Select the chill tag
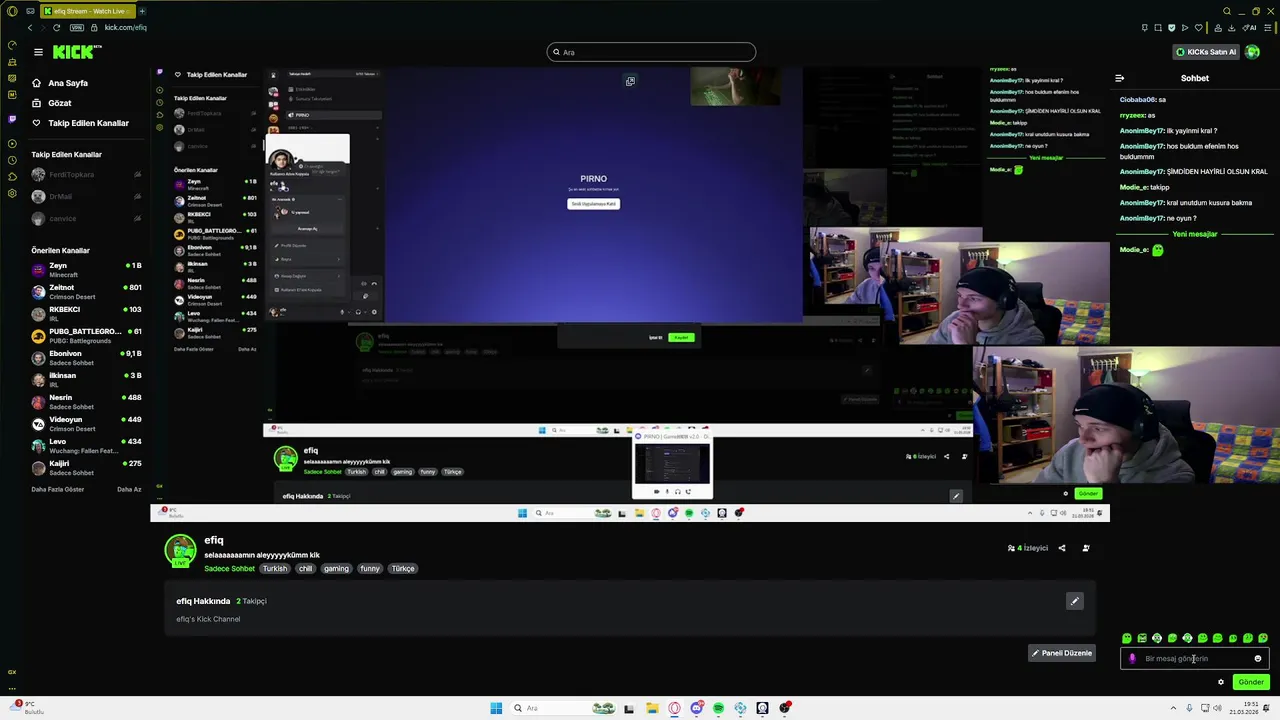 [305, 569]
